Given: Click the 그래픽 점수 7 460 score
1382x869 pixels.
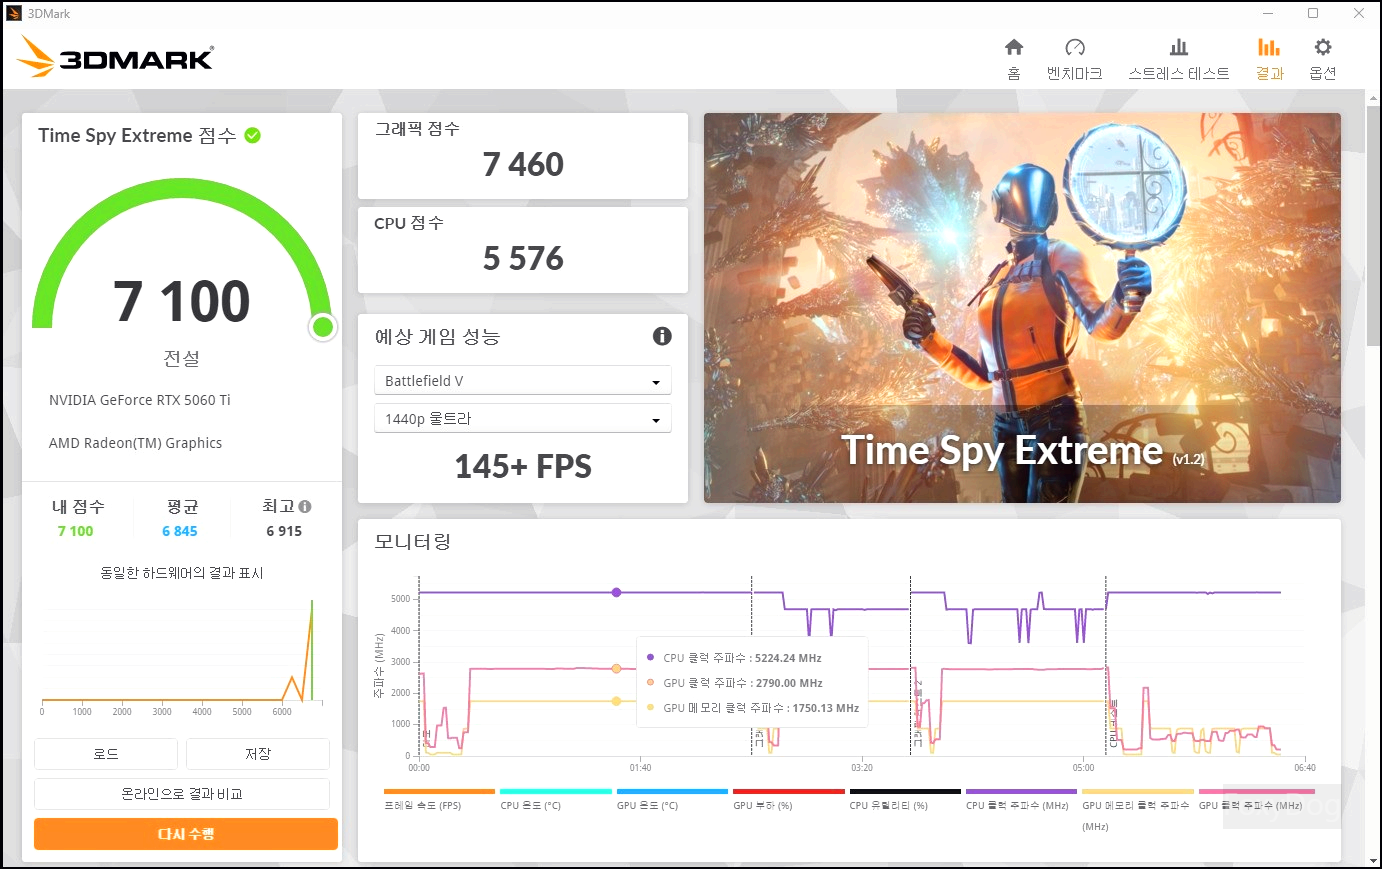Looking at the screenshot, I should click(x=523, y=165).
